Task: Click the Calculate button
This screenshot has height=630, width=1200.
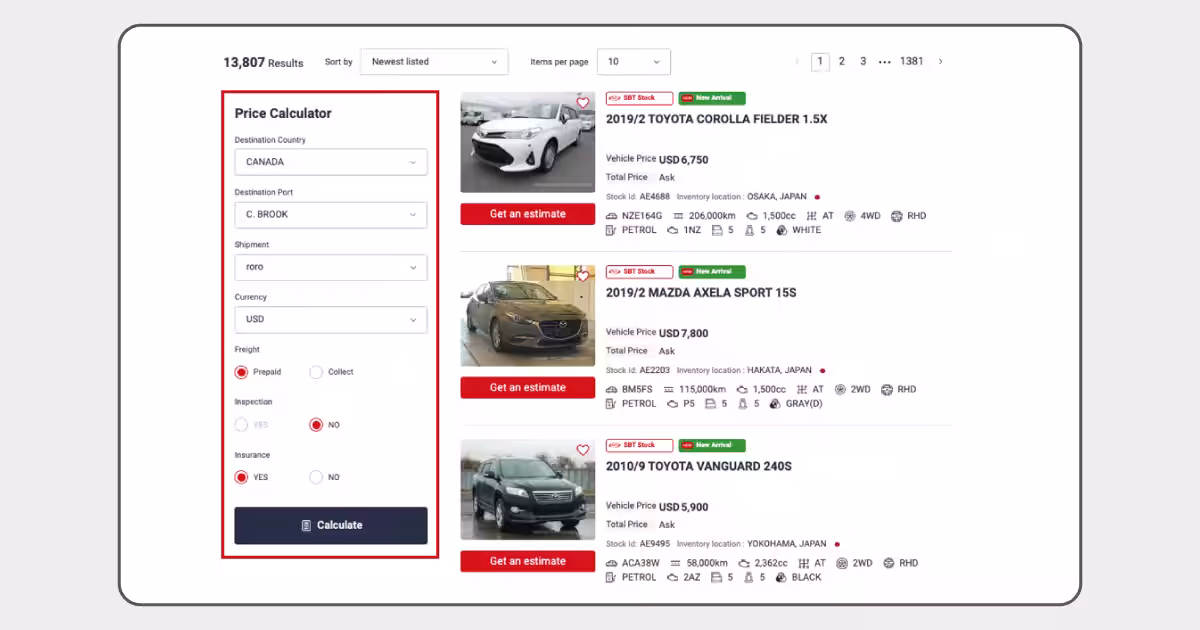Action: [x=331, y=525]
